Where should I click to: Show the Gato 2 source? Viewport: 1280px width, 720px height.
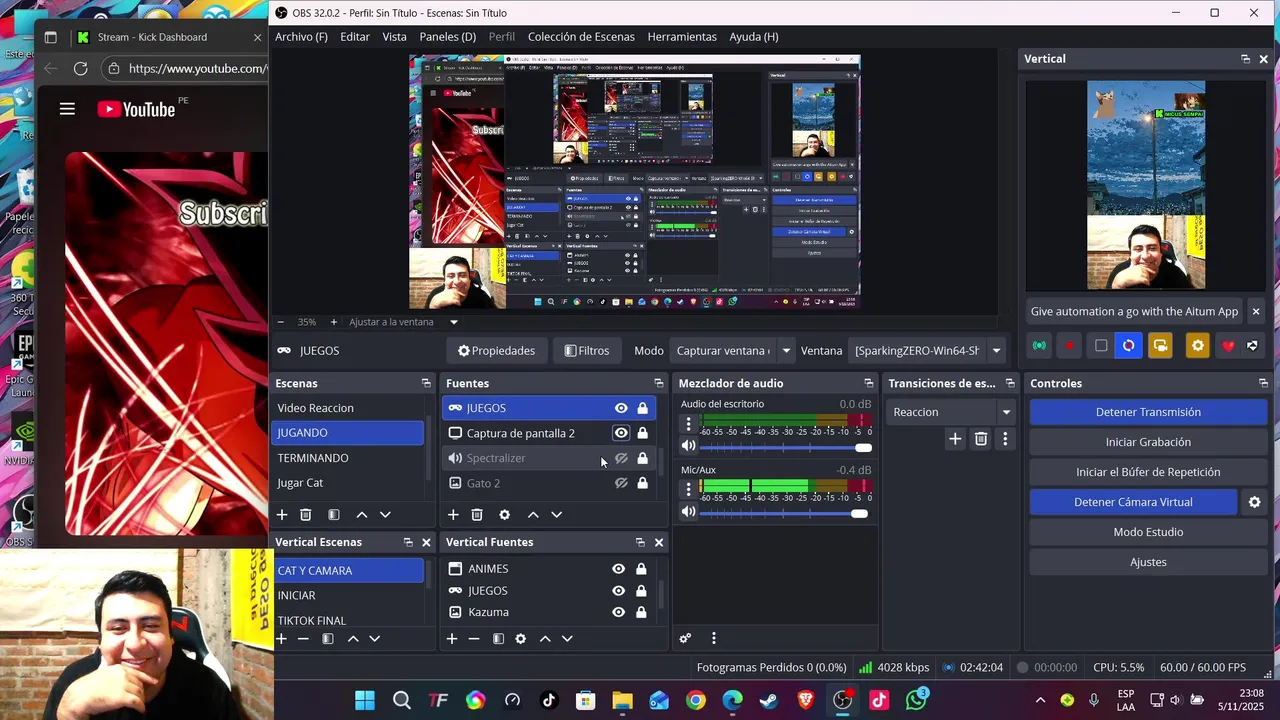coord(621,483)
